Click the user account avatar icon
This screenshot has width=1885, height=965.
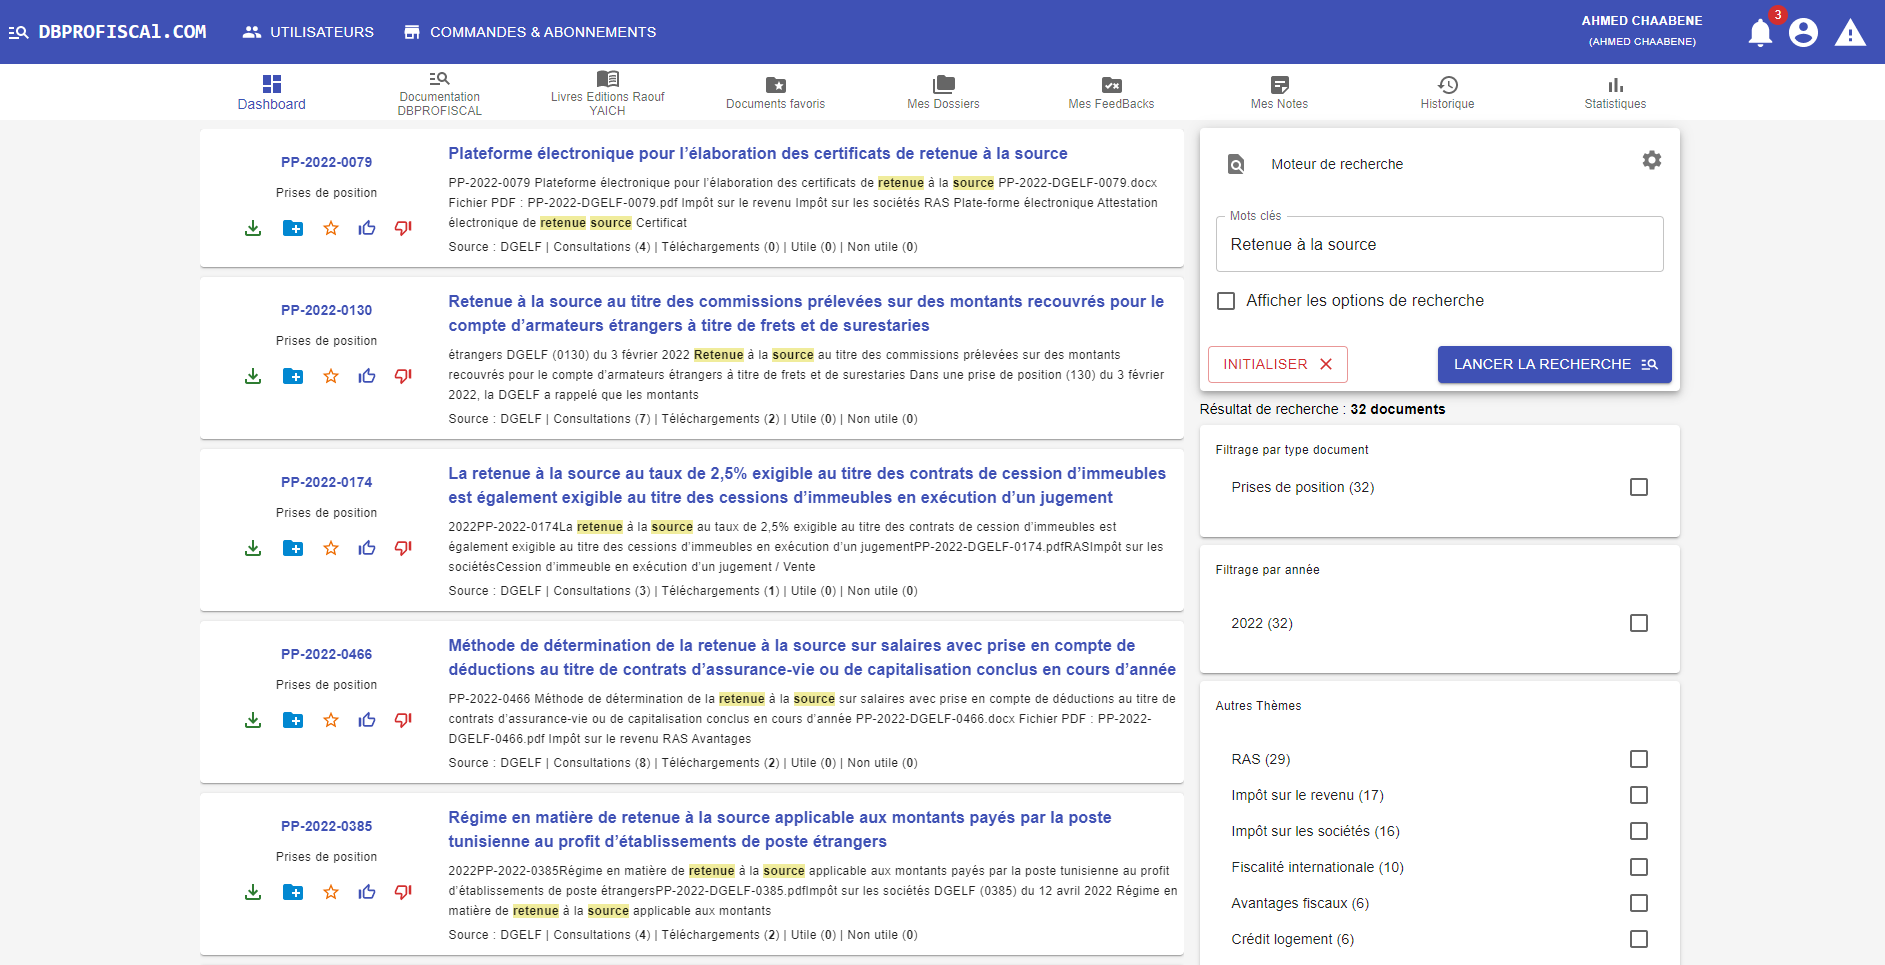pos(1803,33)
